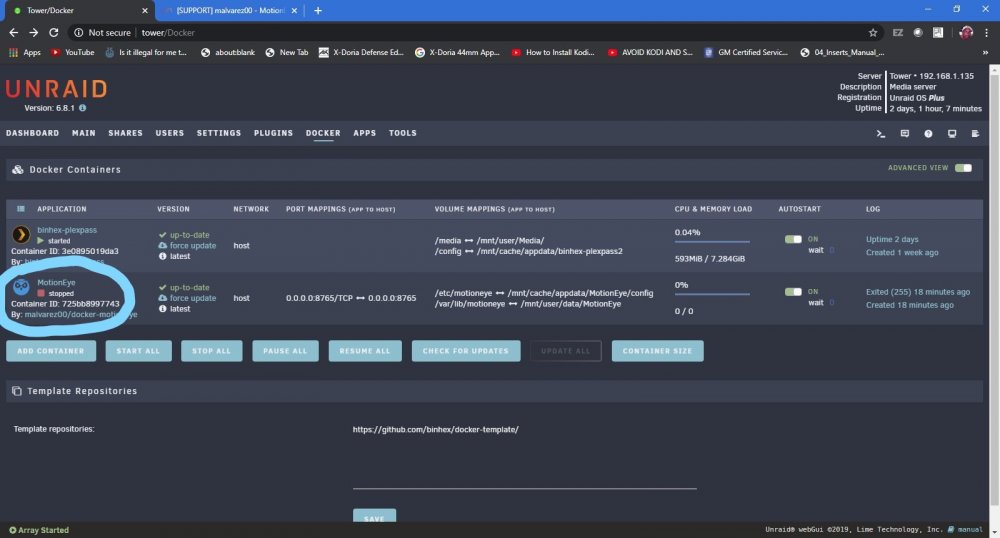The image size is (1000, 538).
Task: Click the version info icon beside 6.8.1
Action: 82,108
